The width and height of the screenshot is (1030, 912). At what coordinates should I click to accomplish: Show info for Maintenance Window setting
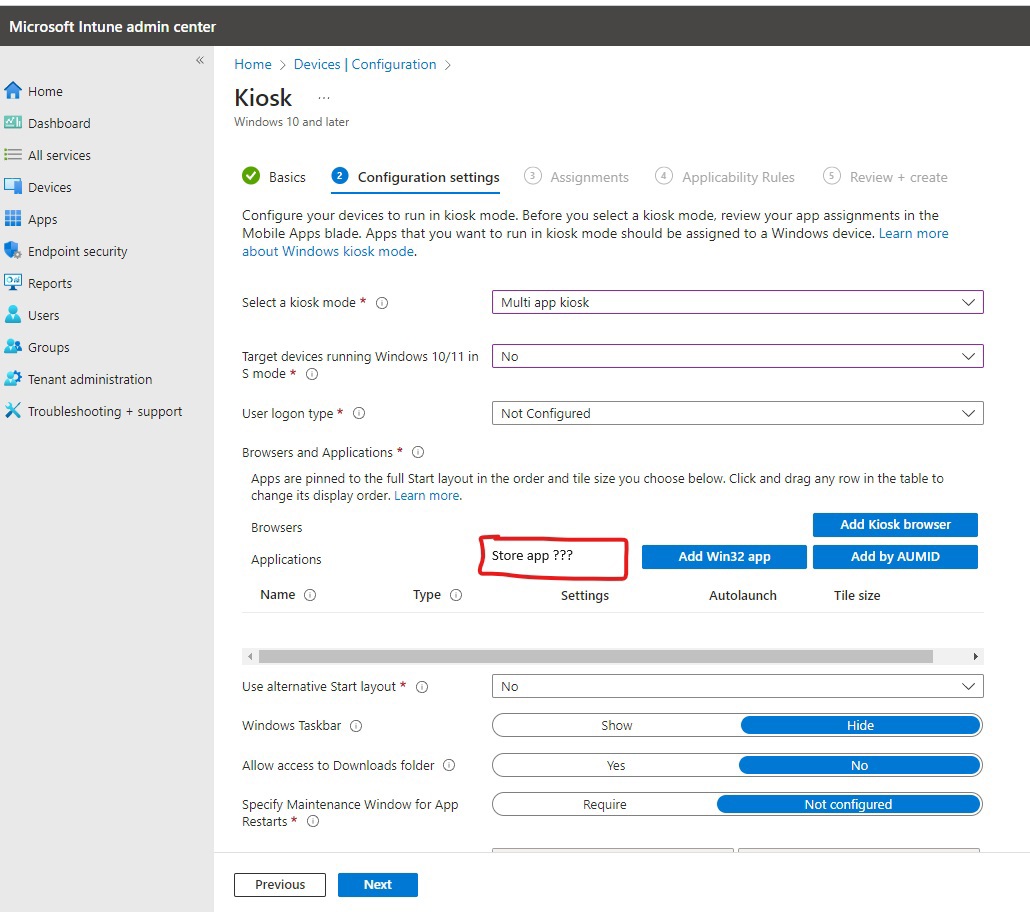click(313, 821)
